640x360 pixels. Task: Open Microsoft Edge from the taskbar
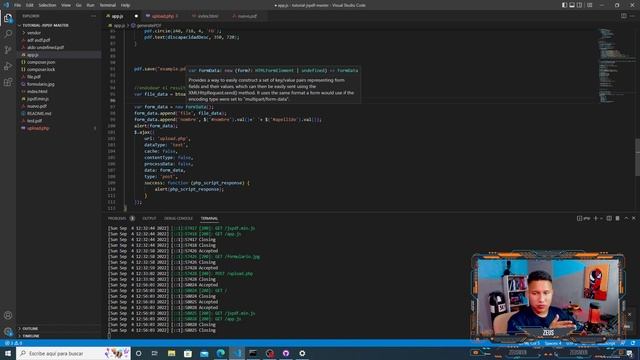coord(220,353)
